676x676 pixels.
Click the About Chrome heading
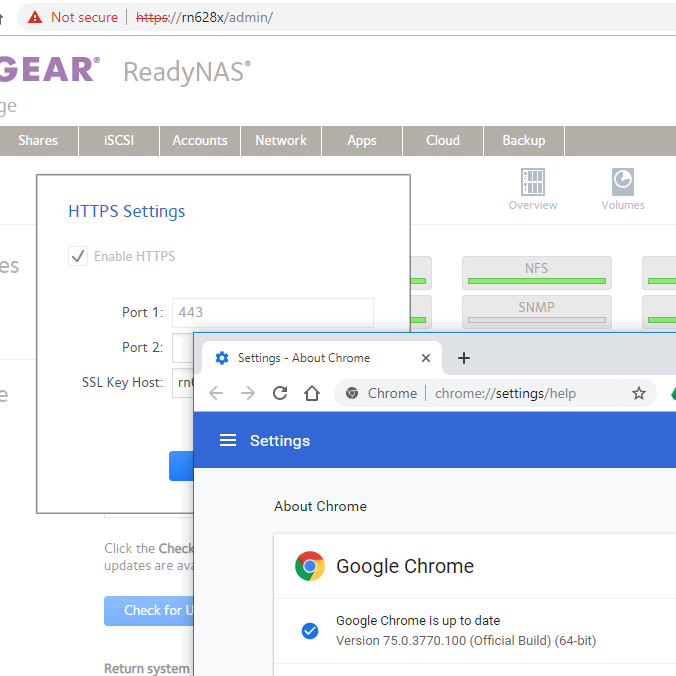pos(320,506)
